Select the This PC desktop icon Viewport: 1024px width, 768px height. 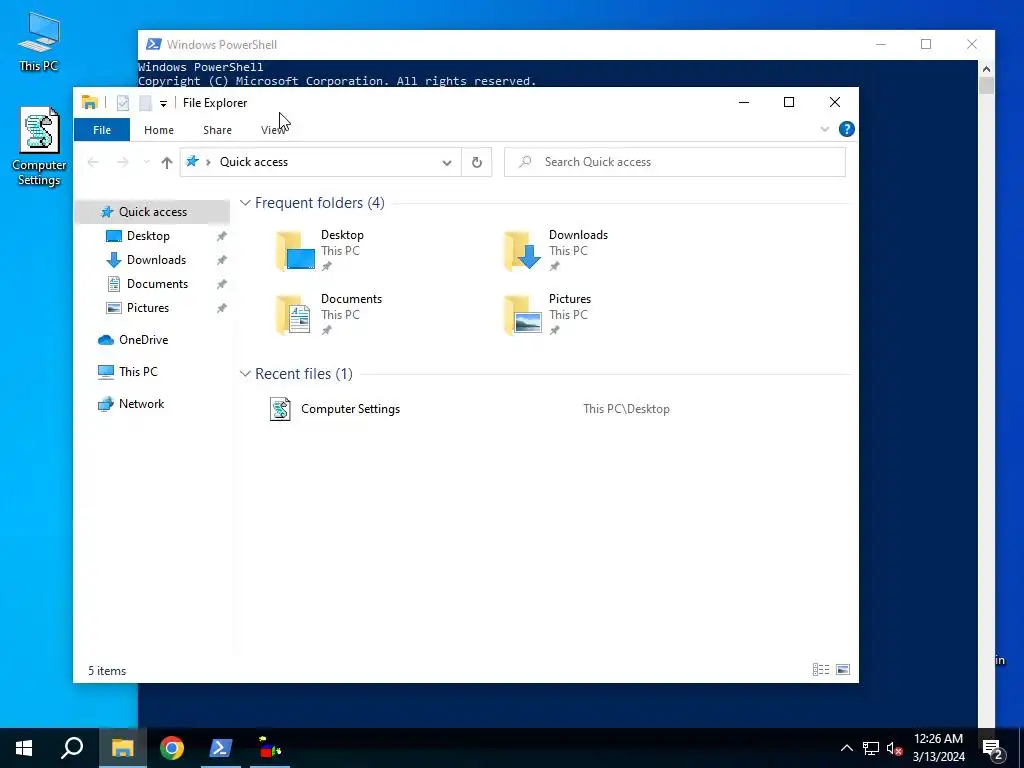tap(39, 41)
